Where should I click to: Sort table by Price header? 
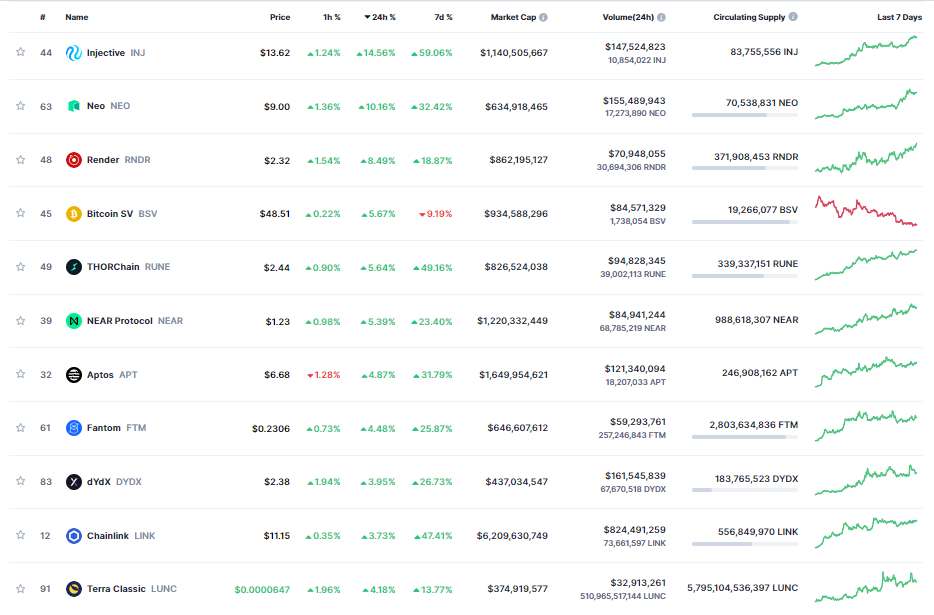(280, 17)
